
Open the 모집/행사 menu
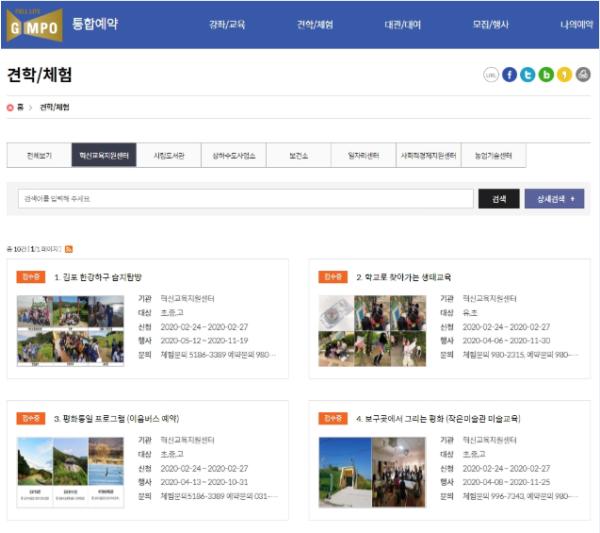point(489,24)
